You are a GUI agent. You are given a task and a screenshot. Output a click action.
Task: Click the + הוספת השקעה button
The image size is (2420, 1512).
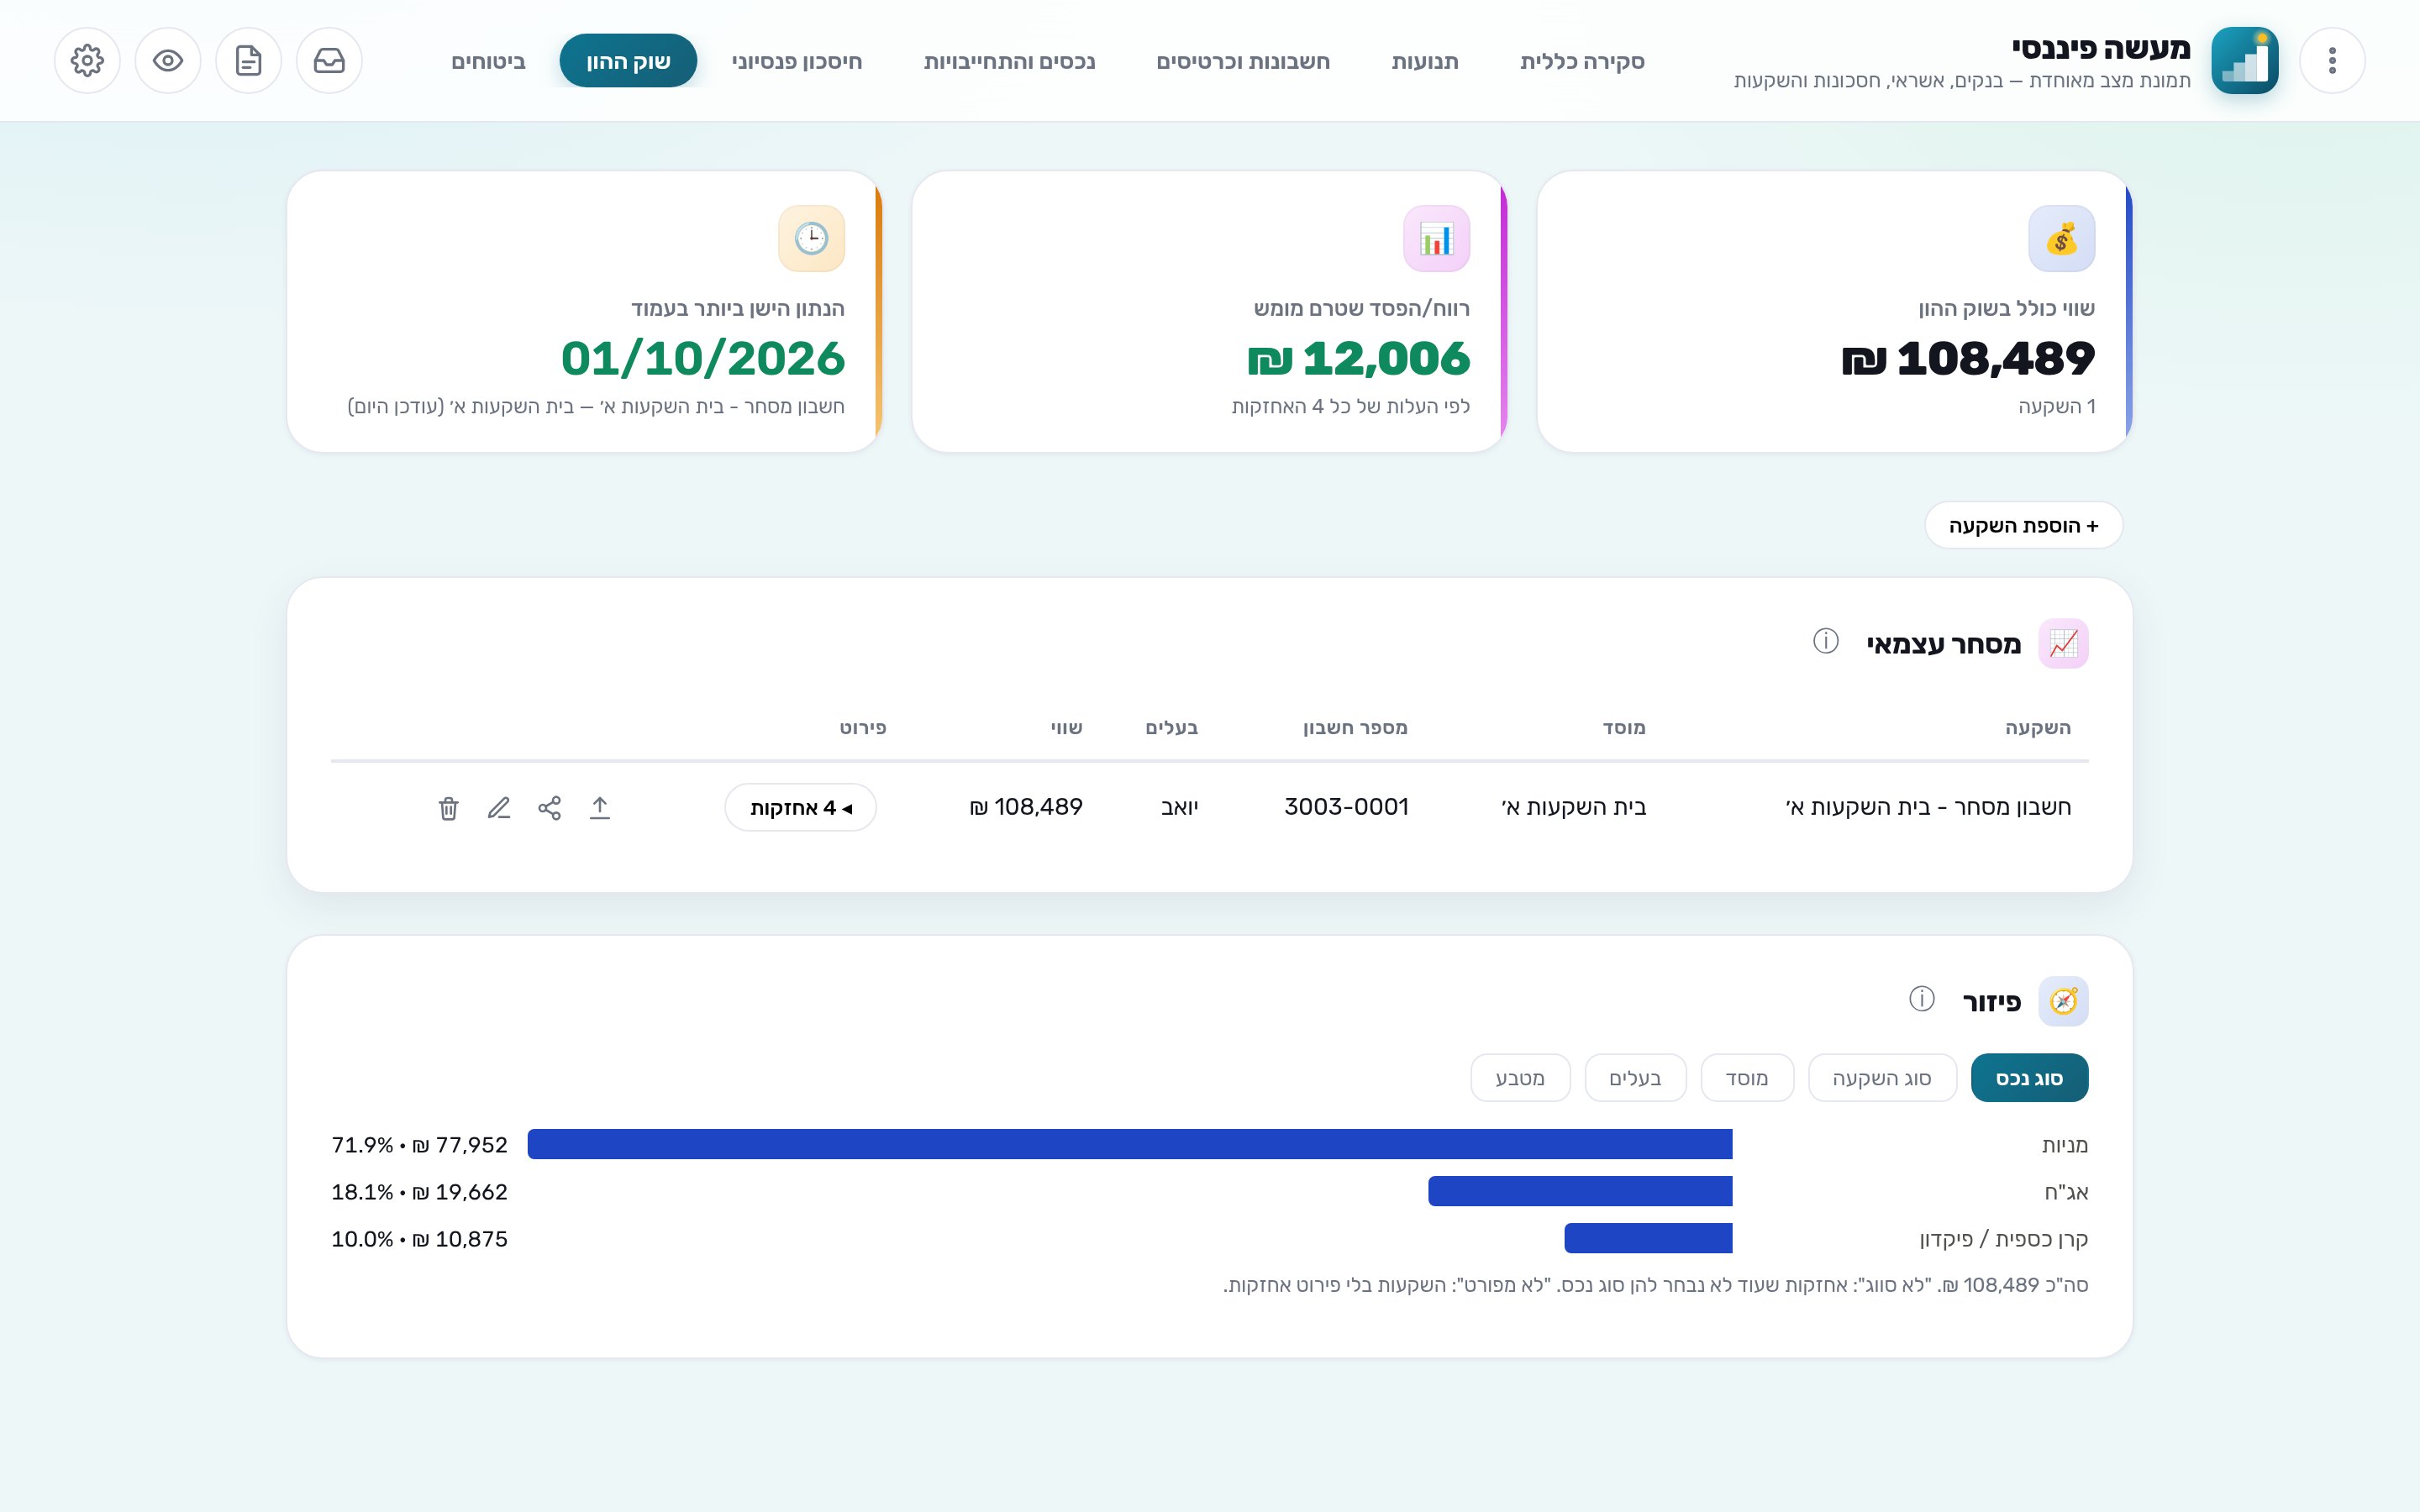[2023, 525]
